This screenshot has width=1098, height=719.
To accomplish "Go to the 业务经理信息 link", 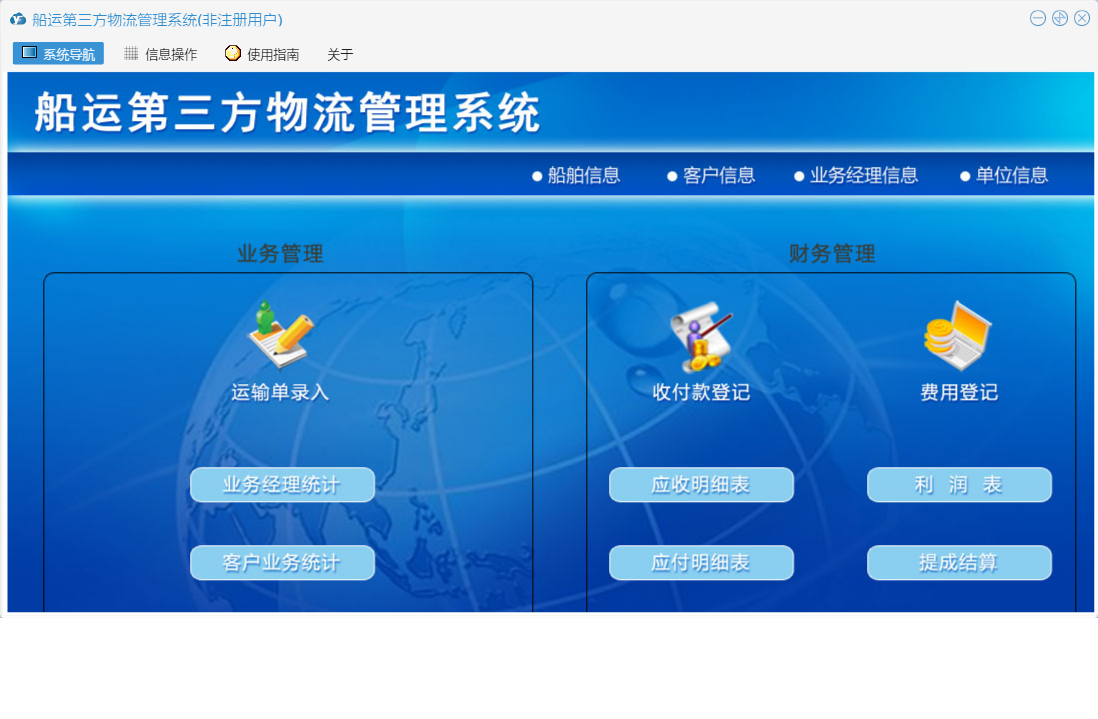I will pos(856,175).
